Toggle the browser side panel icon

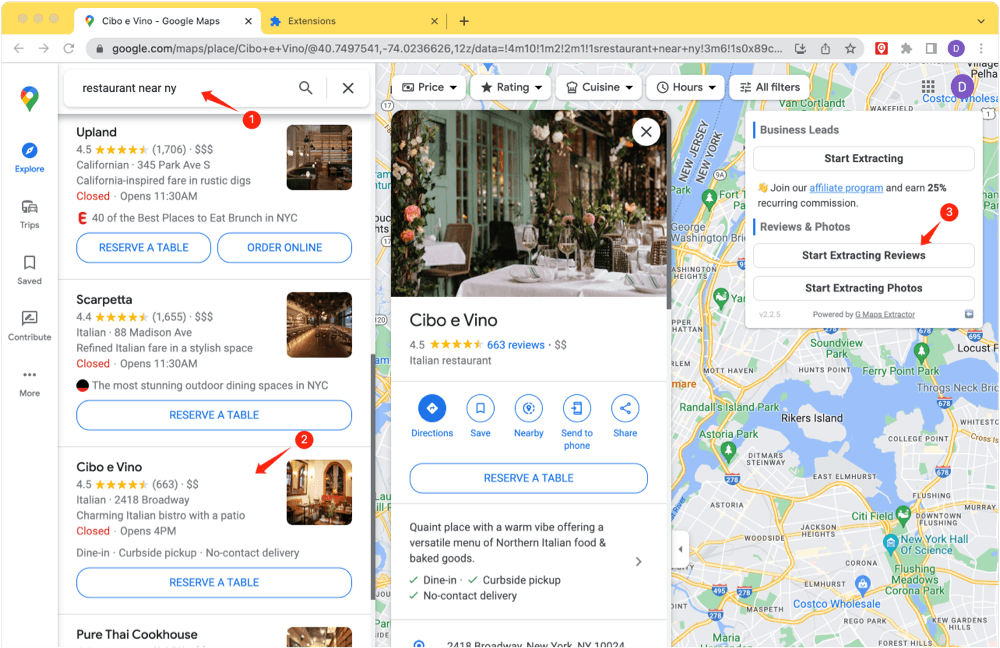coord(931,48)
